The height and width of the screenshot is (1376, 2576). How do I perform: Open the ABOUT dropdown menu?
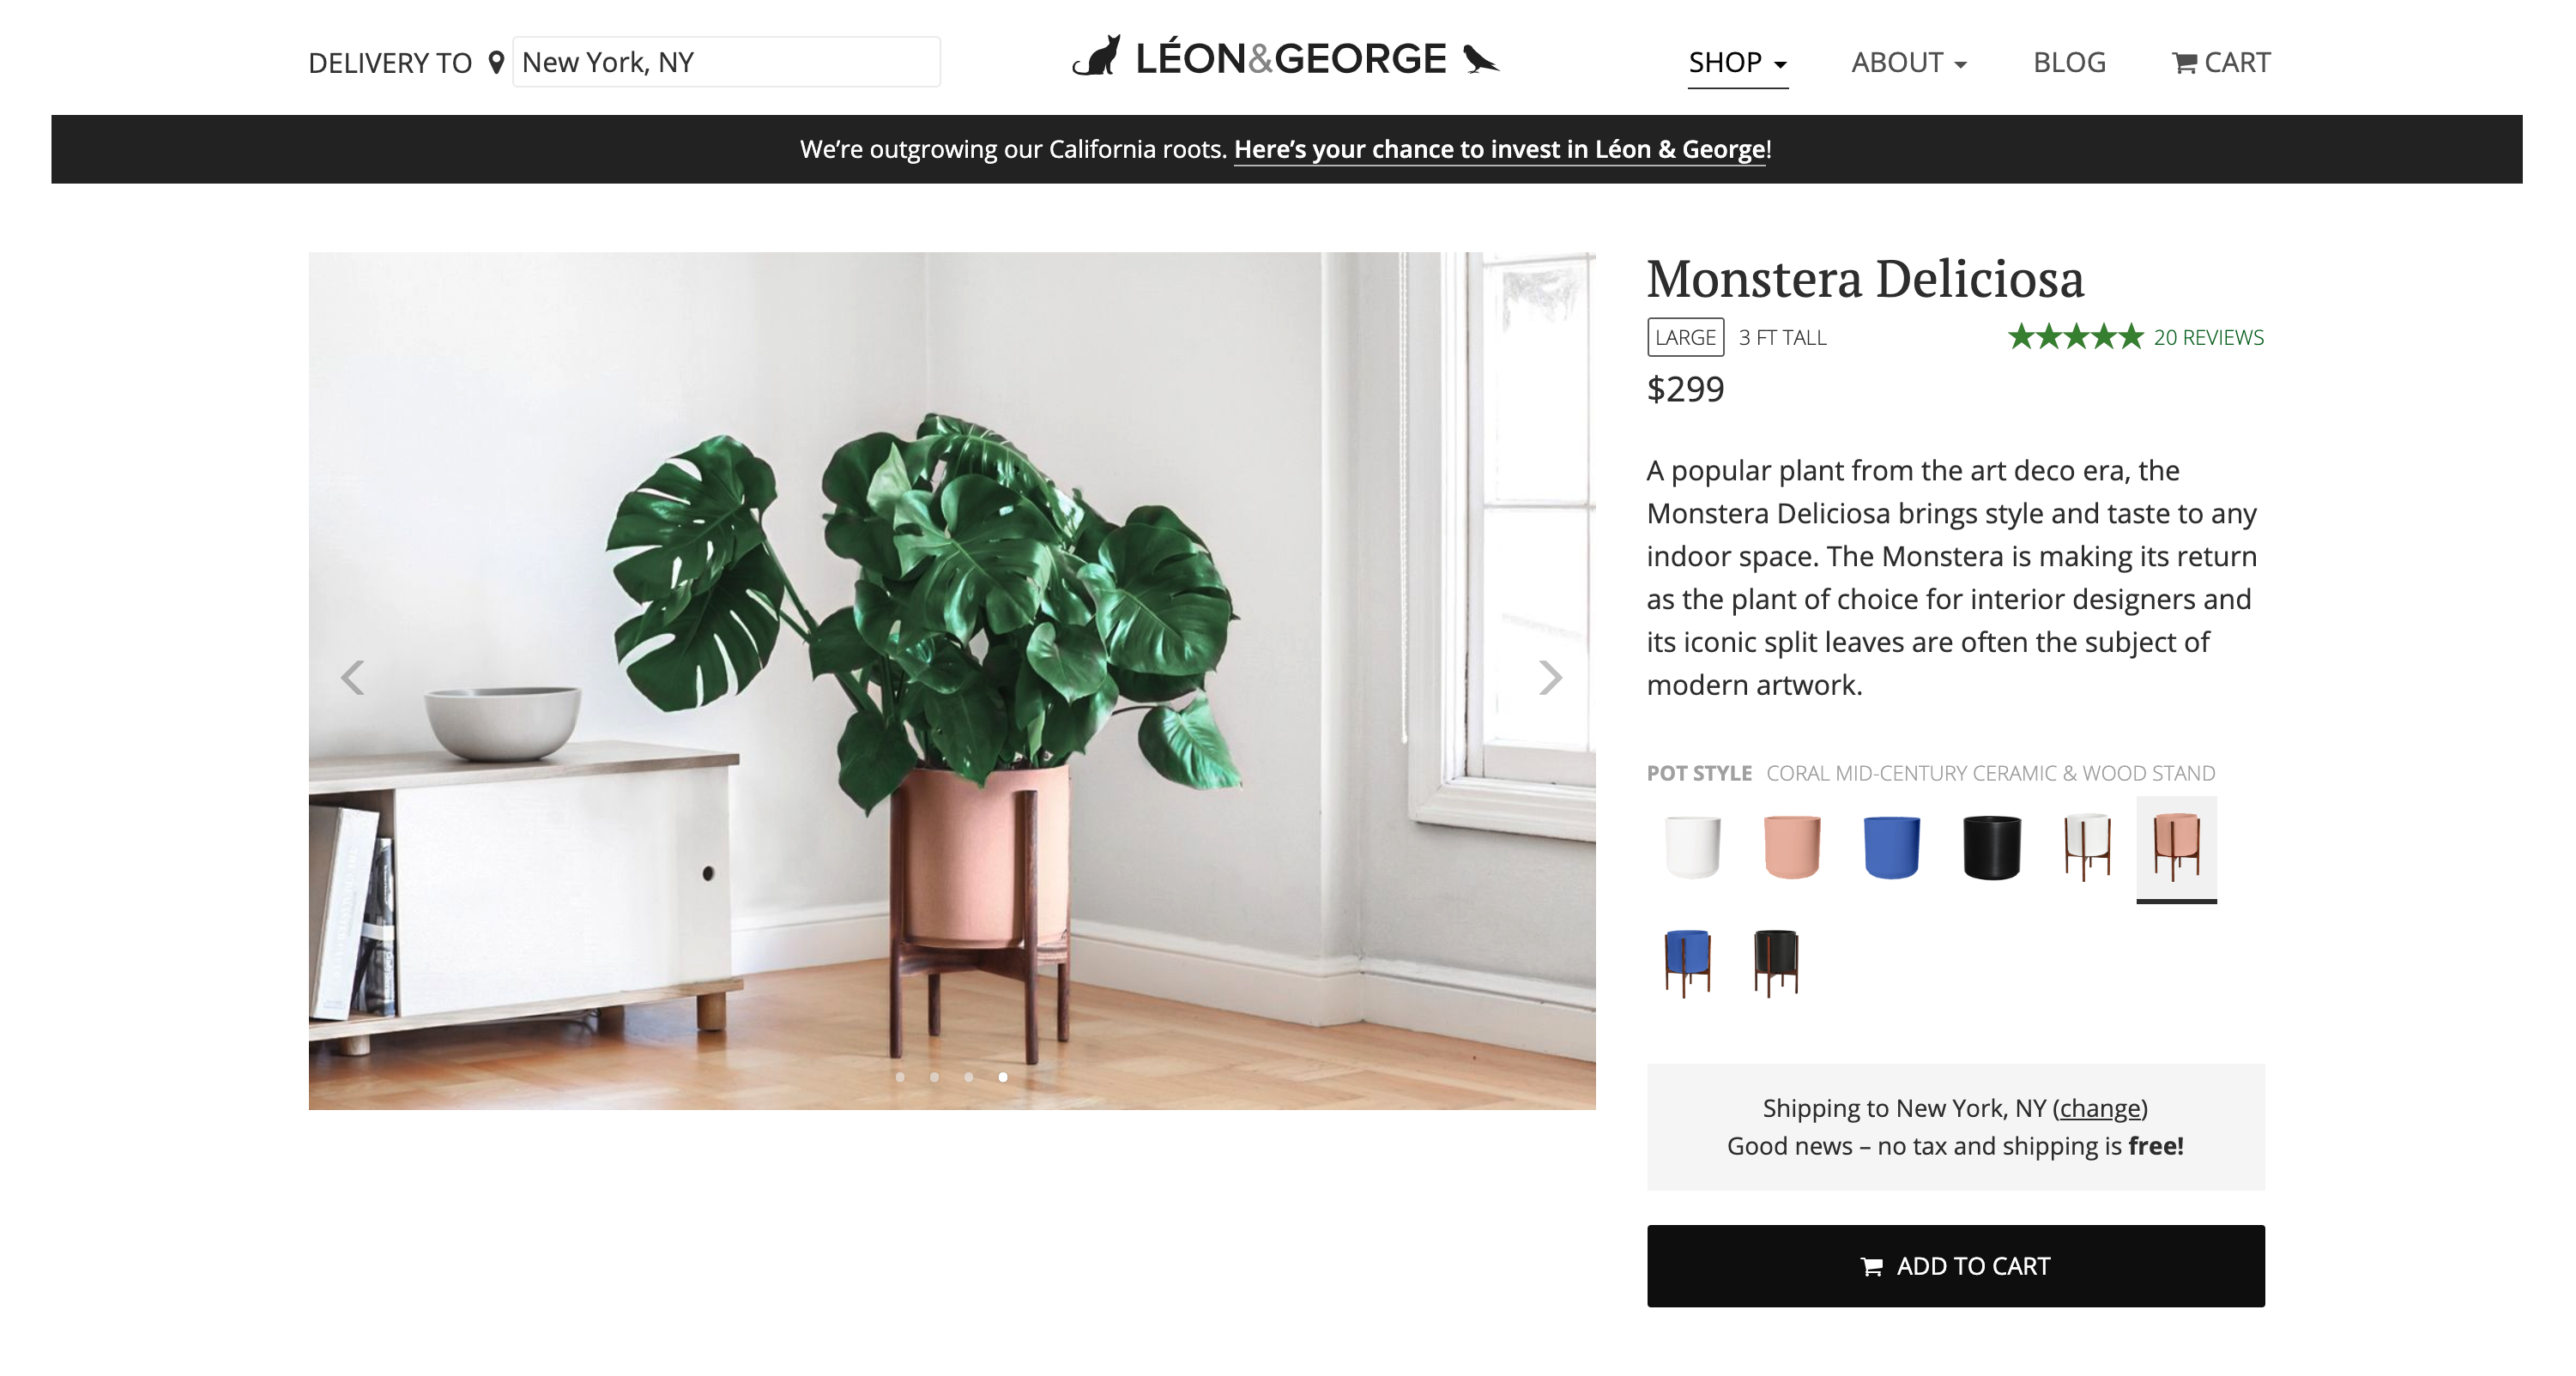click(1909, 62)
